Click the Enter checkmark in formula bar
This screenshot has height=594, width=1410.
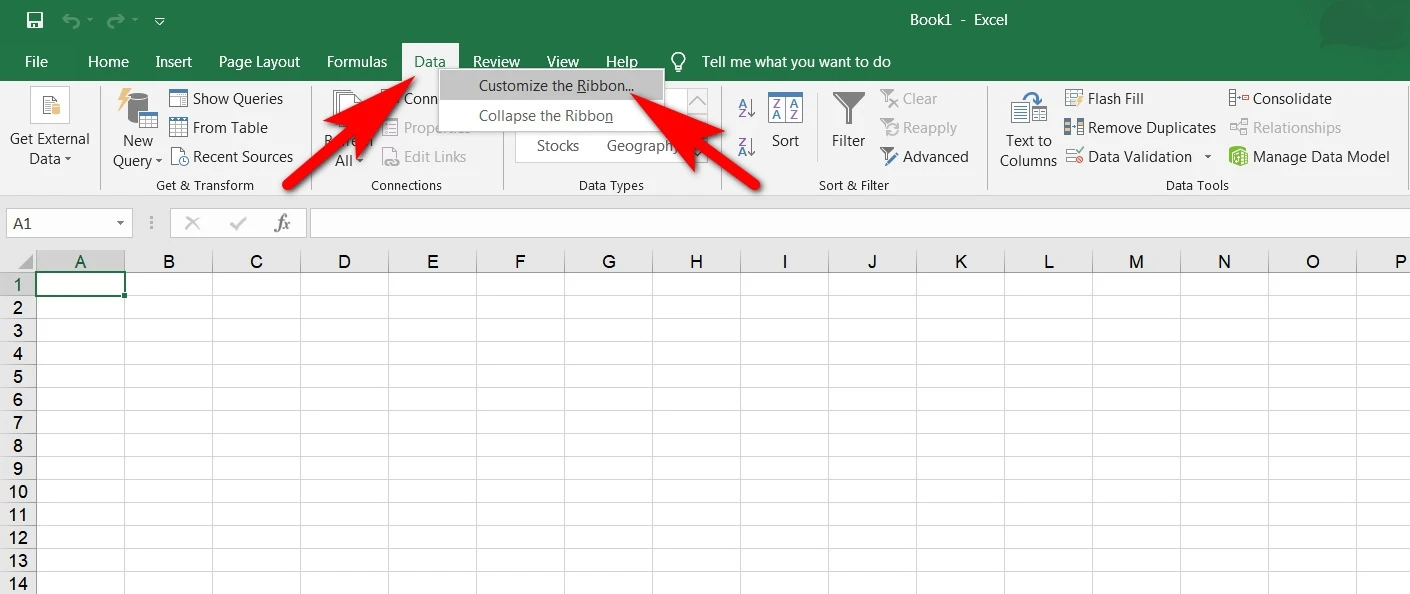(x=238, y=224)
